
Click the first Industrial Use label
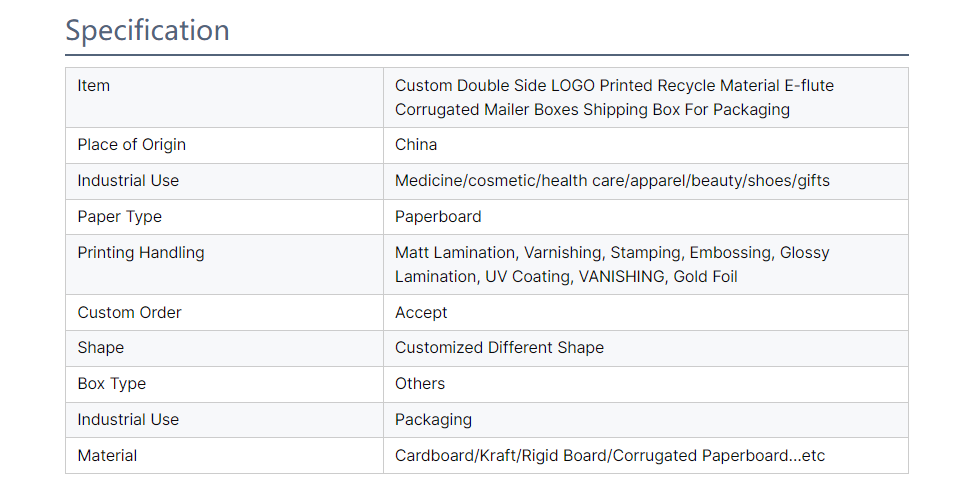coord(128,181)
